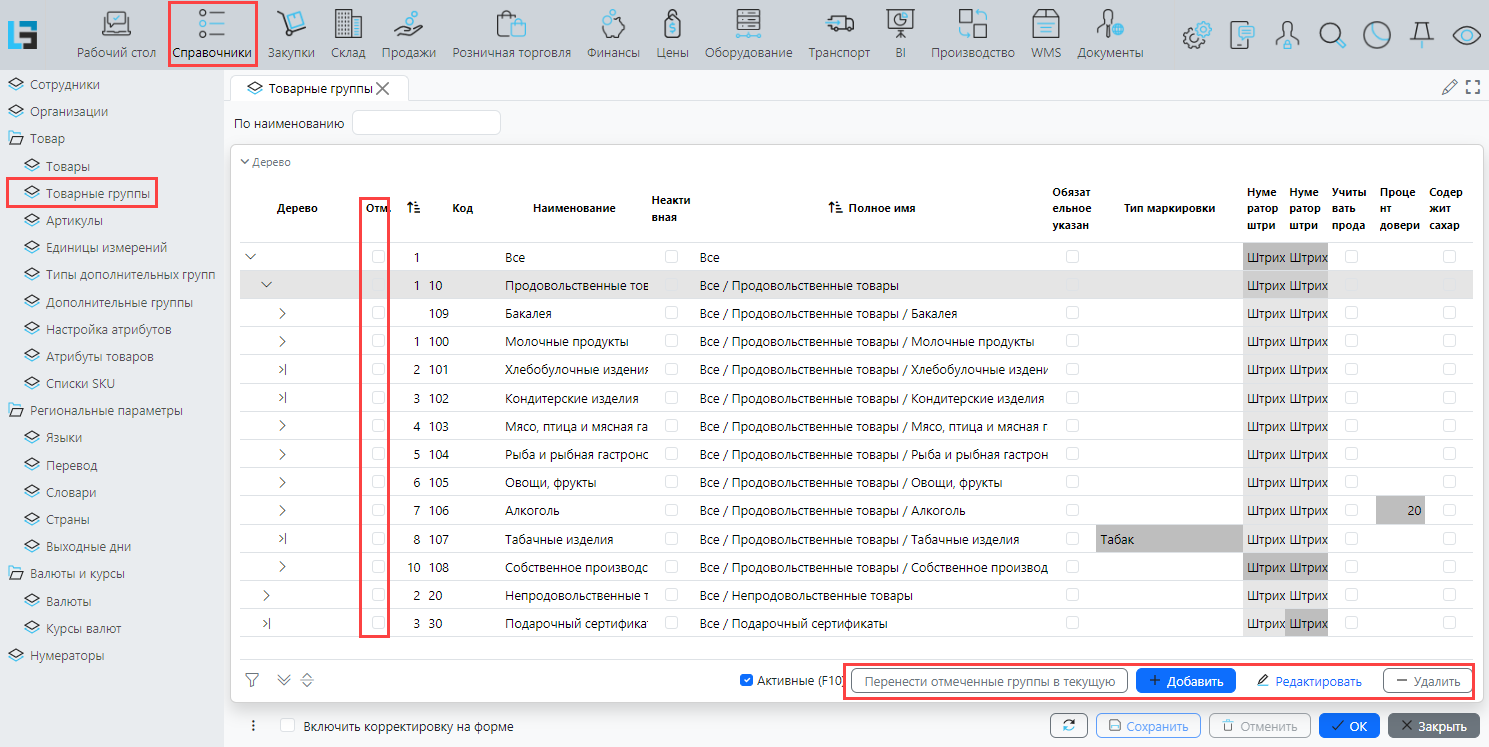Click the filter funnel icon below the table
This screenshot has height=747, width=1489.
pos(252,680)
